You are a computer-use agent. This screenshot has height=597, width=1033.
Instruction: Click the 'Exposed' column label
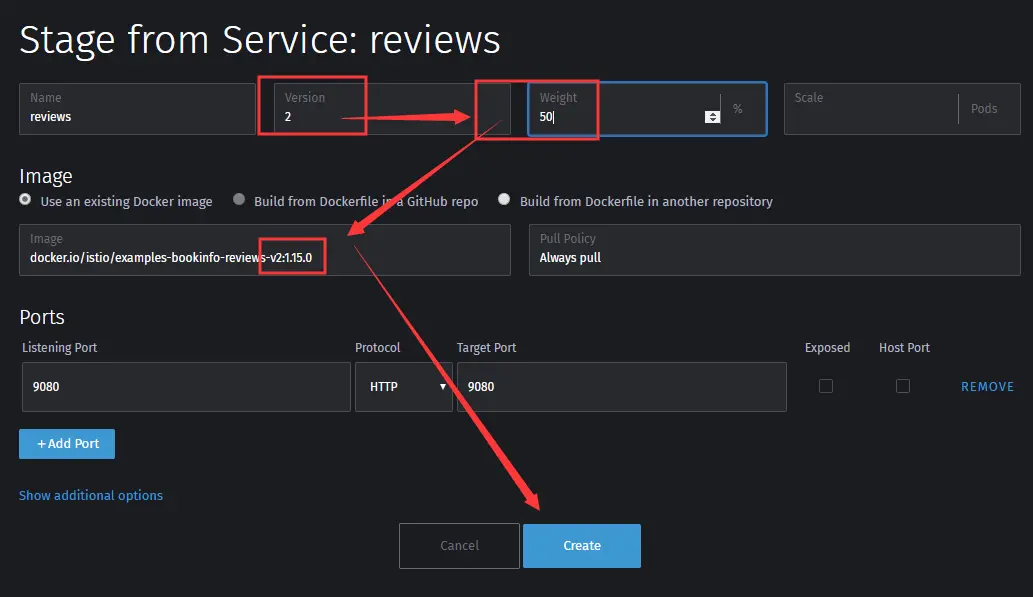click(827, 347)
